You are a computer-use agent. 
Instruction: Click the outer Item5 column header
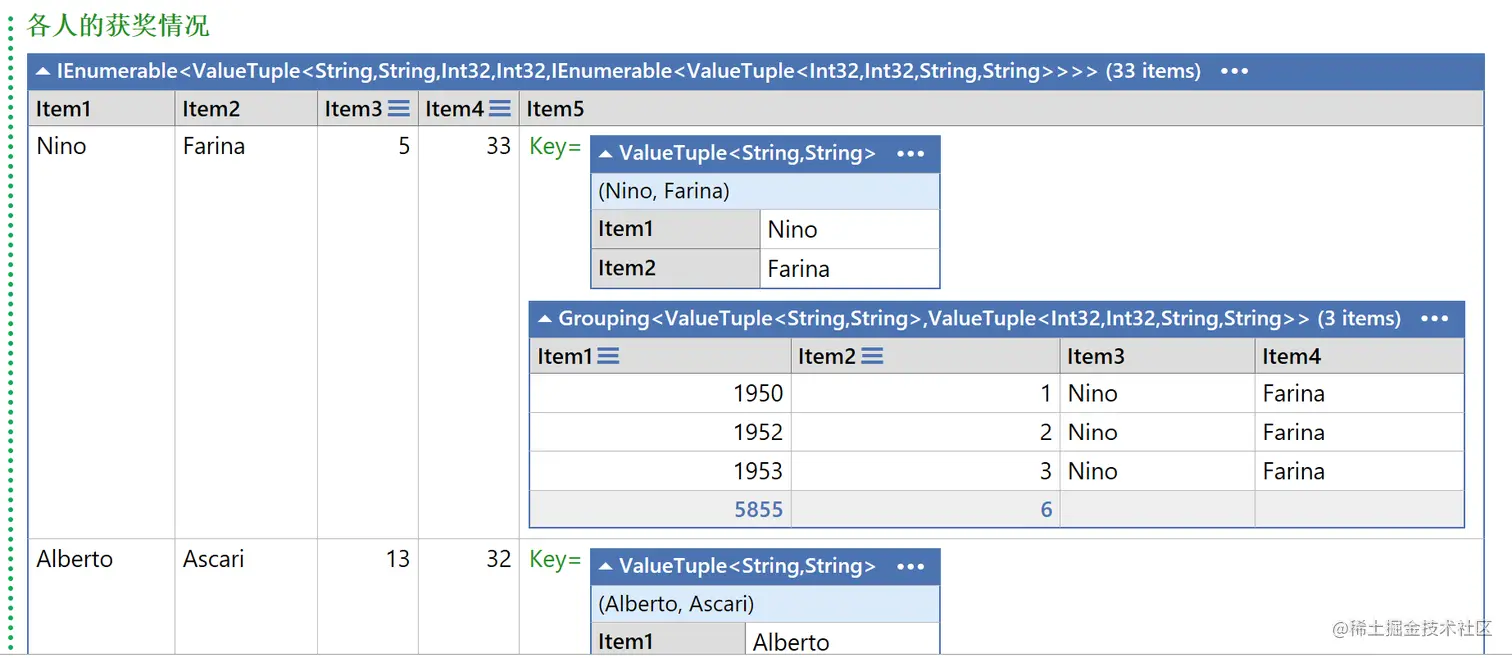tap(1001, 108)
